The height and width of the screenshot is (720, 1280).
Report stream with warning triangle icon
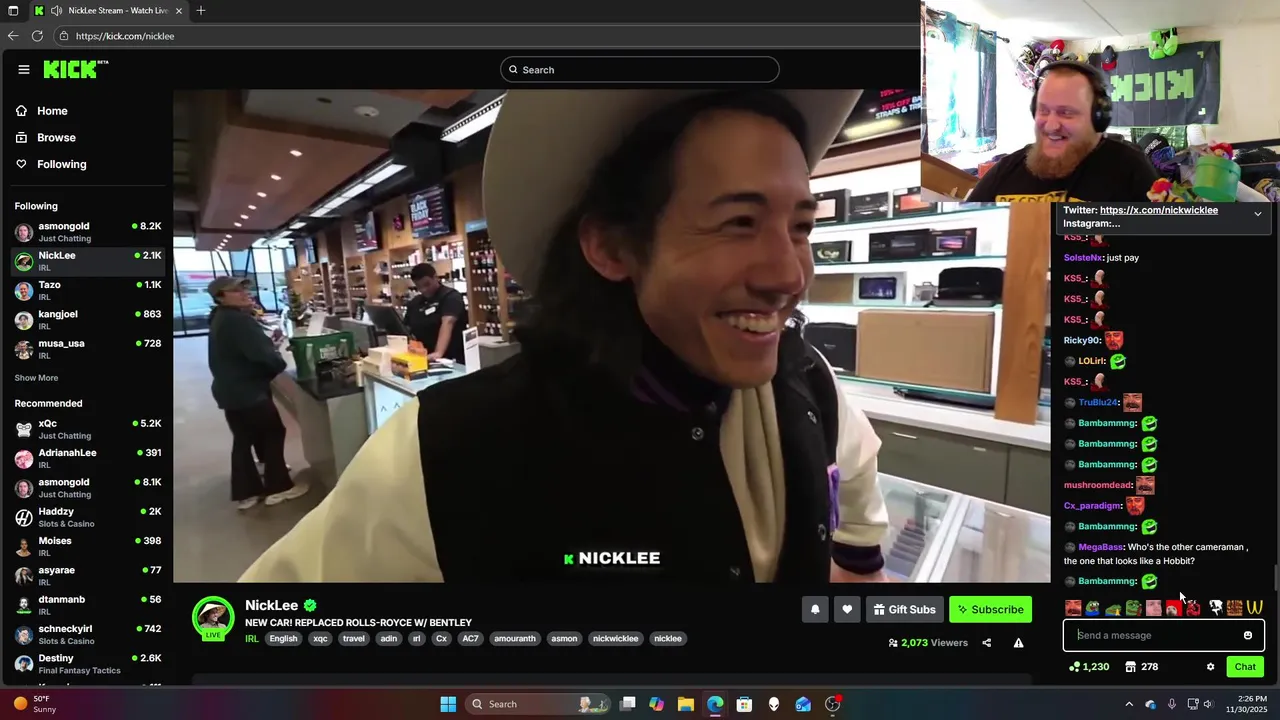click(1018, 643)
